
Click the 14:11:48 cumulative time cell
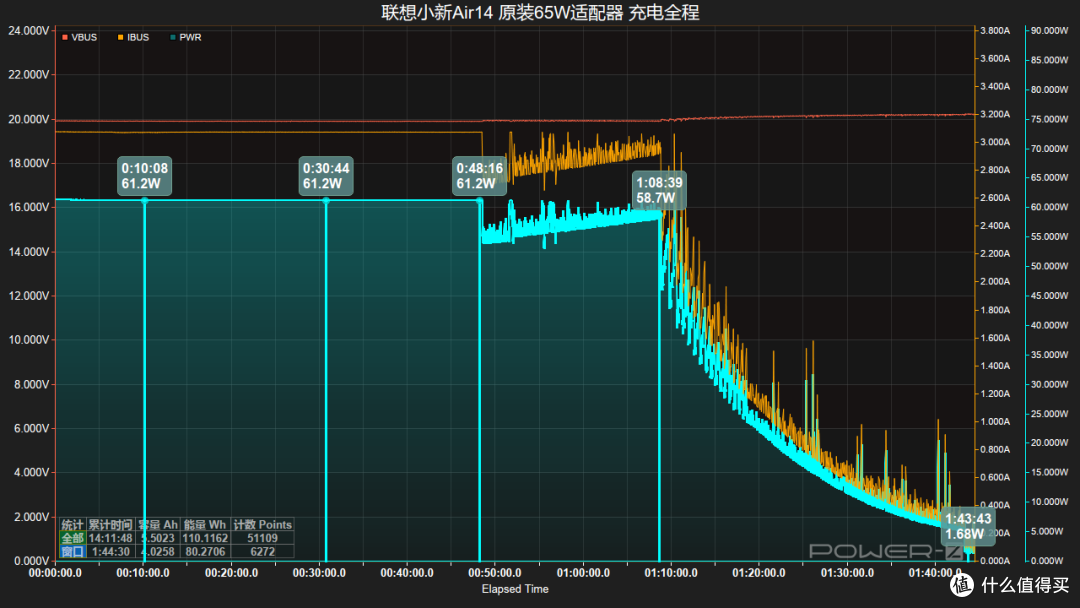(110, 538)
